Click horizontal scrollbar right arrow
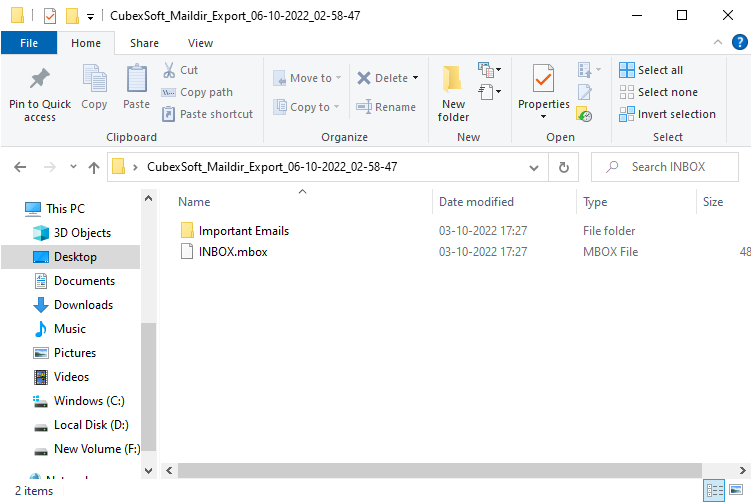Image resolution: width=752 pixels, height=503 pixels. [x=742, y=470]
